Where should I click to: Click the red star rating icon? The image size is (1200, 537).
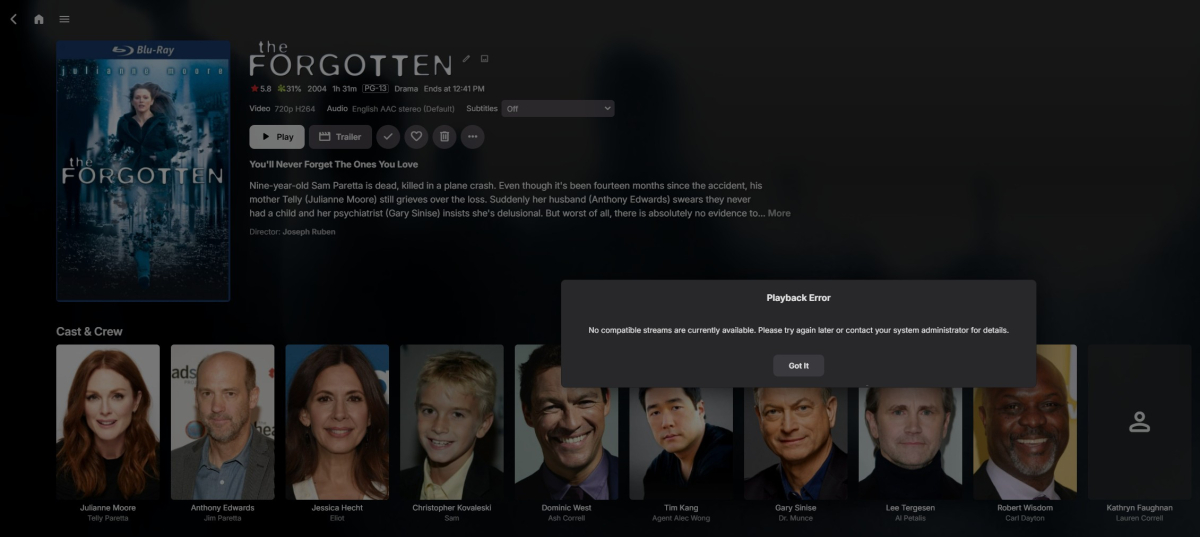(x=254, y=89)
